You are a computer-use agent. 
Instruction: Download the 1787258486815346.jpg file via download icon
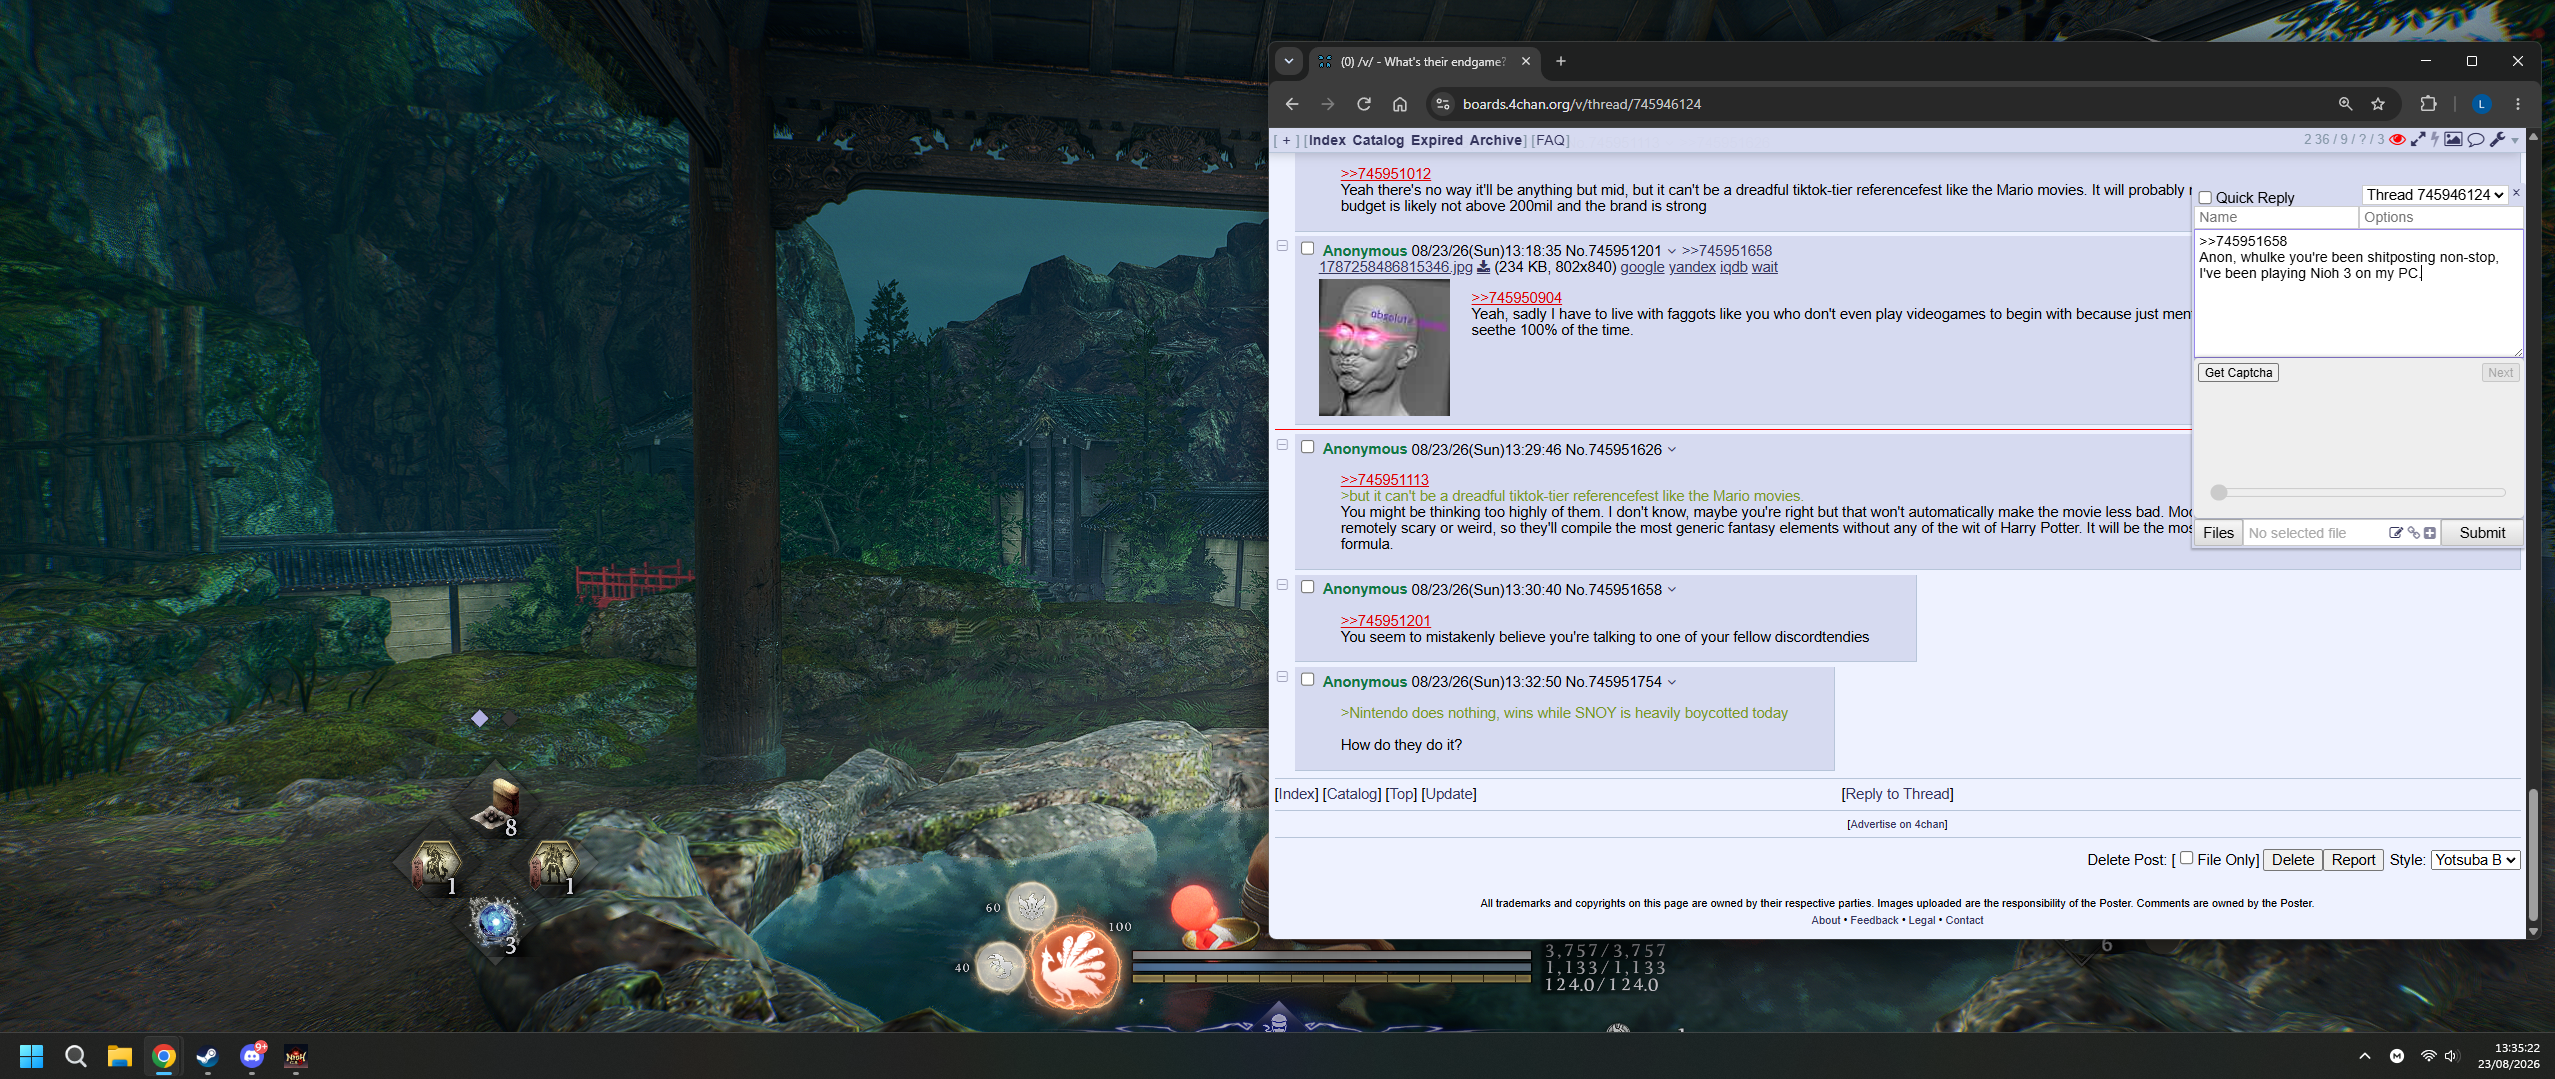pos(1483,267)
